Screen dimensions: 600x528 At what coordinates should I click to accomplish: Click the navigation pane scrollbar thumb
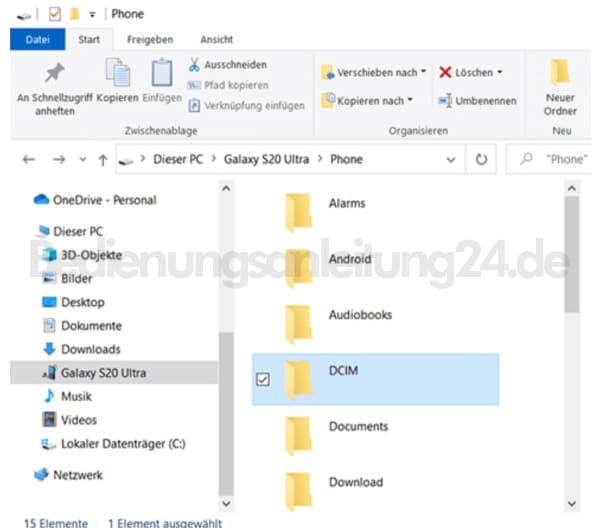point(226,414)
